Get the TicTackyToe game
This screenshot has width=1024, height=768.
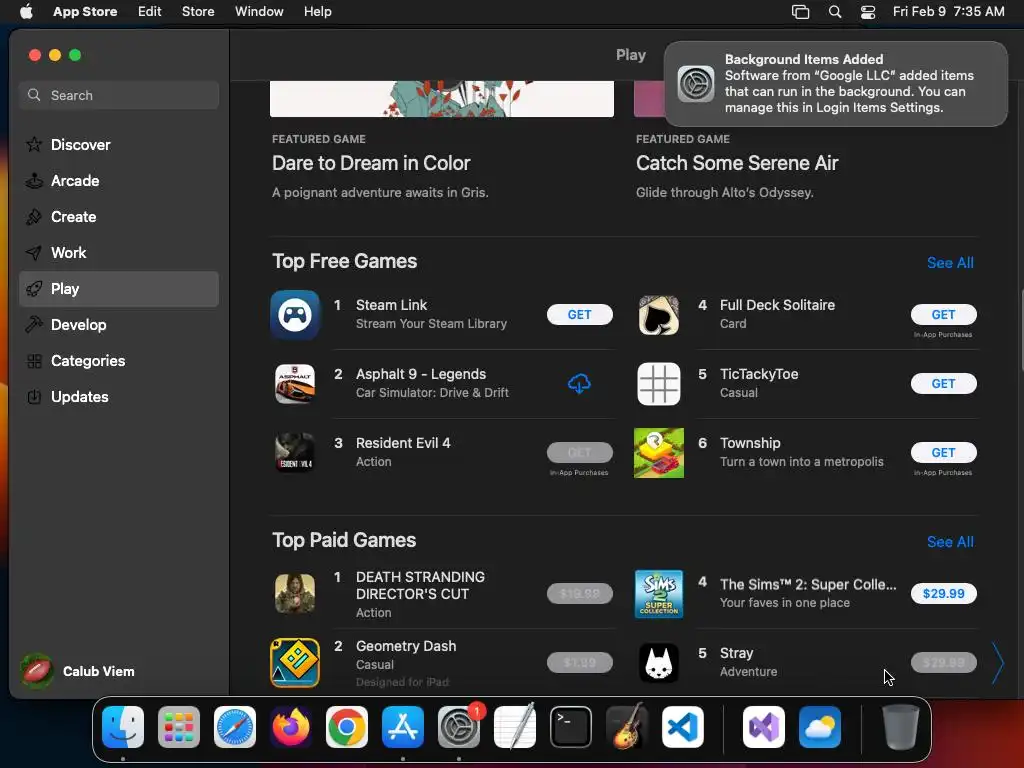pos(943,384)
